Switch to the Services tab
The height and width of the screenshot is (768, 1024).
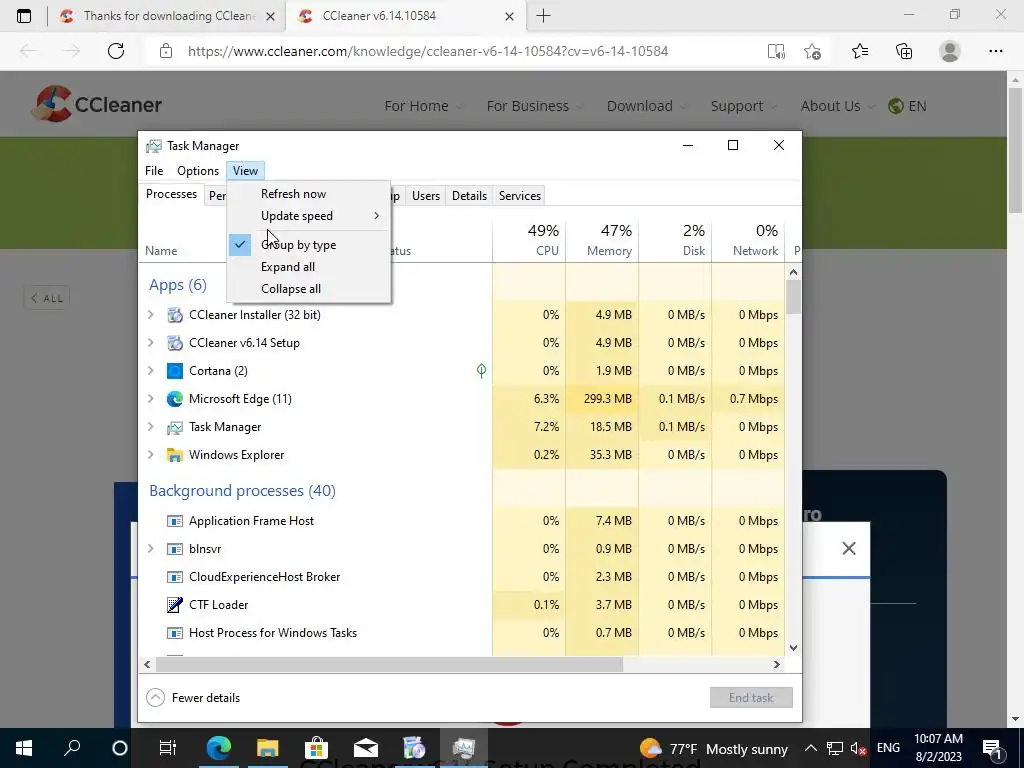tap(520, 196)
